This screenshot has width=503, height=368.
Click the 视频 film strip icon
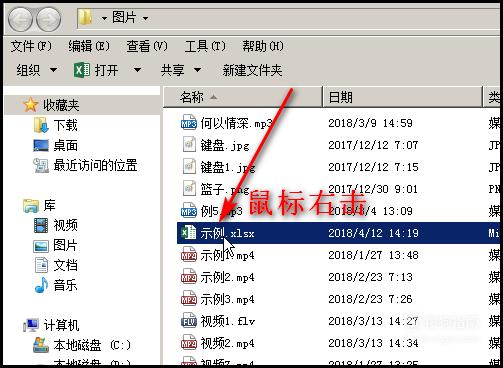[41, 225]
